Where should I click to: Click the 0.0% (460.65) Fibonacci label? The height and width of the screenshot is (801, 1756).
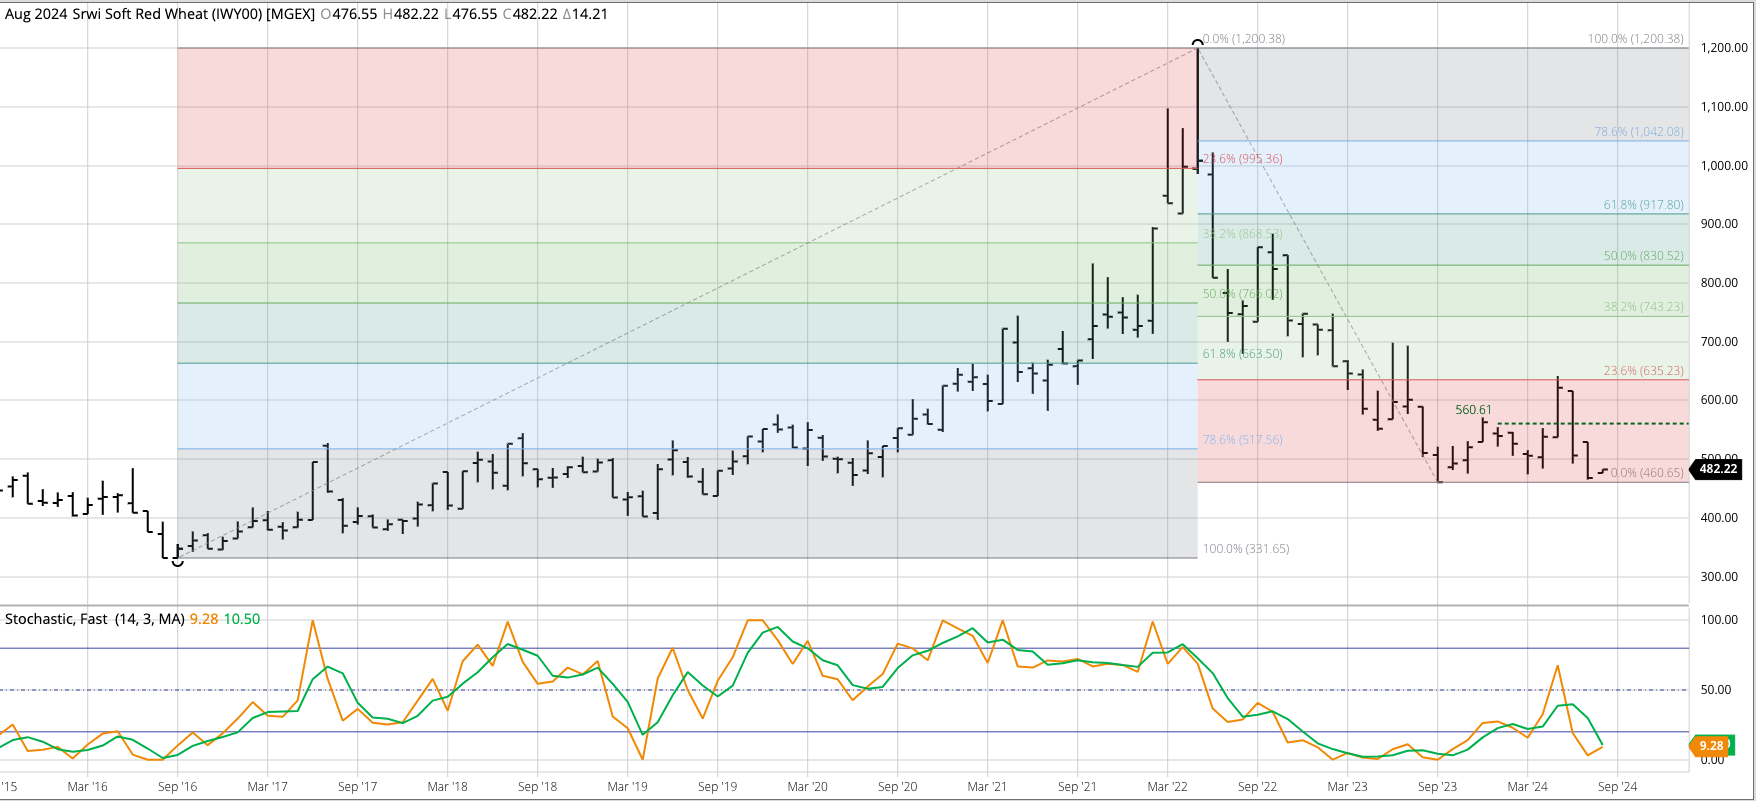click(1646, 473)
